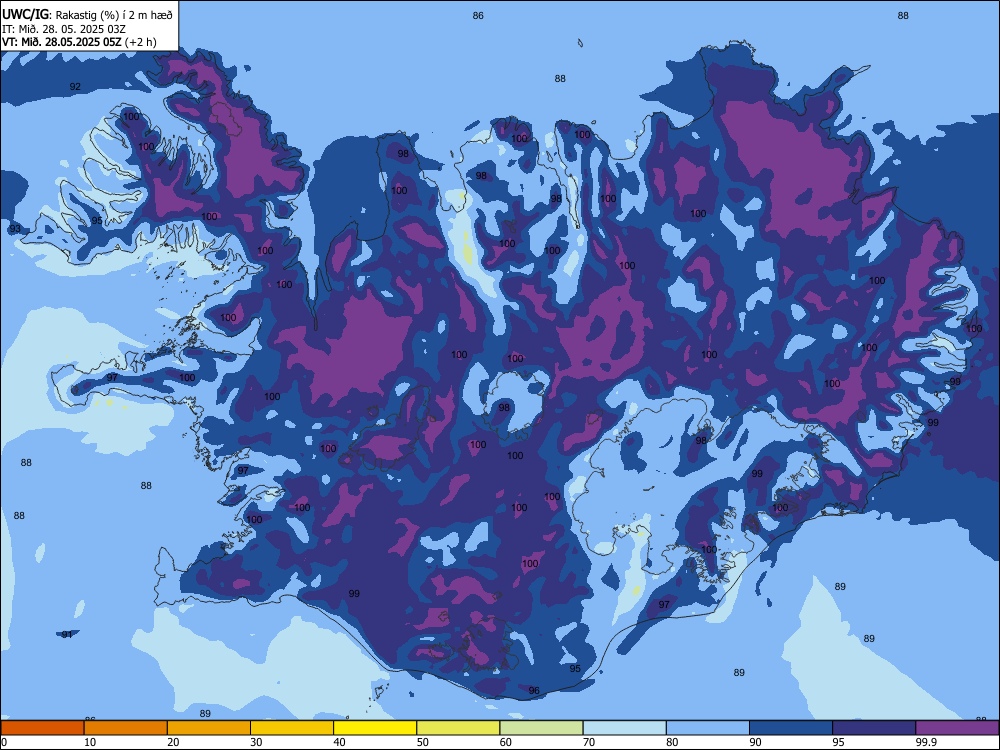The width and height of the screenshot is (1000, 750).
Task: Click the '91' humidity value on the map
Action: coord(67,635)
